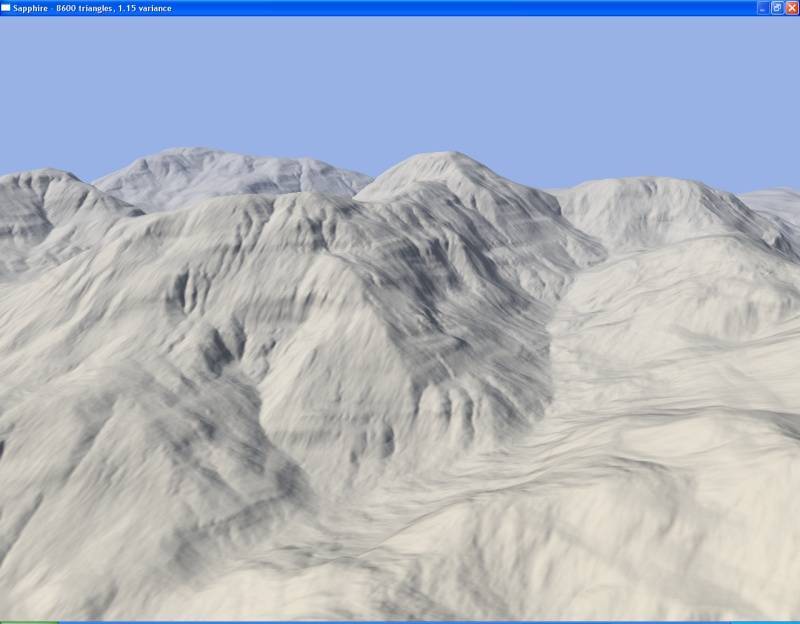Close the Sapphire terrain viewer
Viewport: 800px width, 624px height.
pos(791,7)
